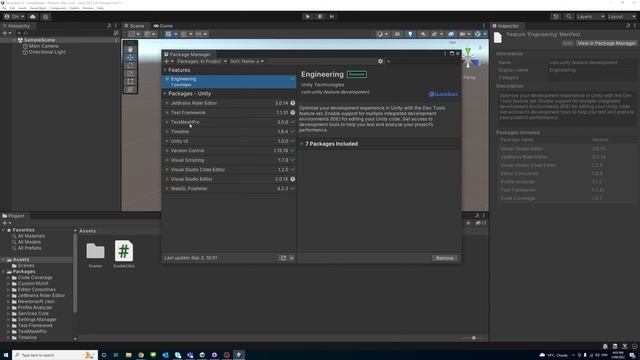Select Directional Light in Hierarchy

coord(47,52)
